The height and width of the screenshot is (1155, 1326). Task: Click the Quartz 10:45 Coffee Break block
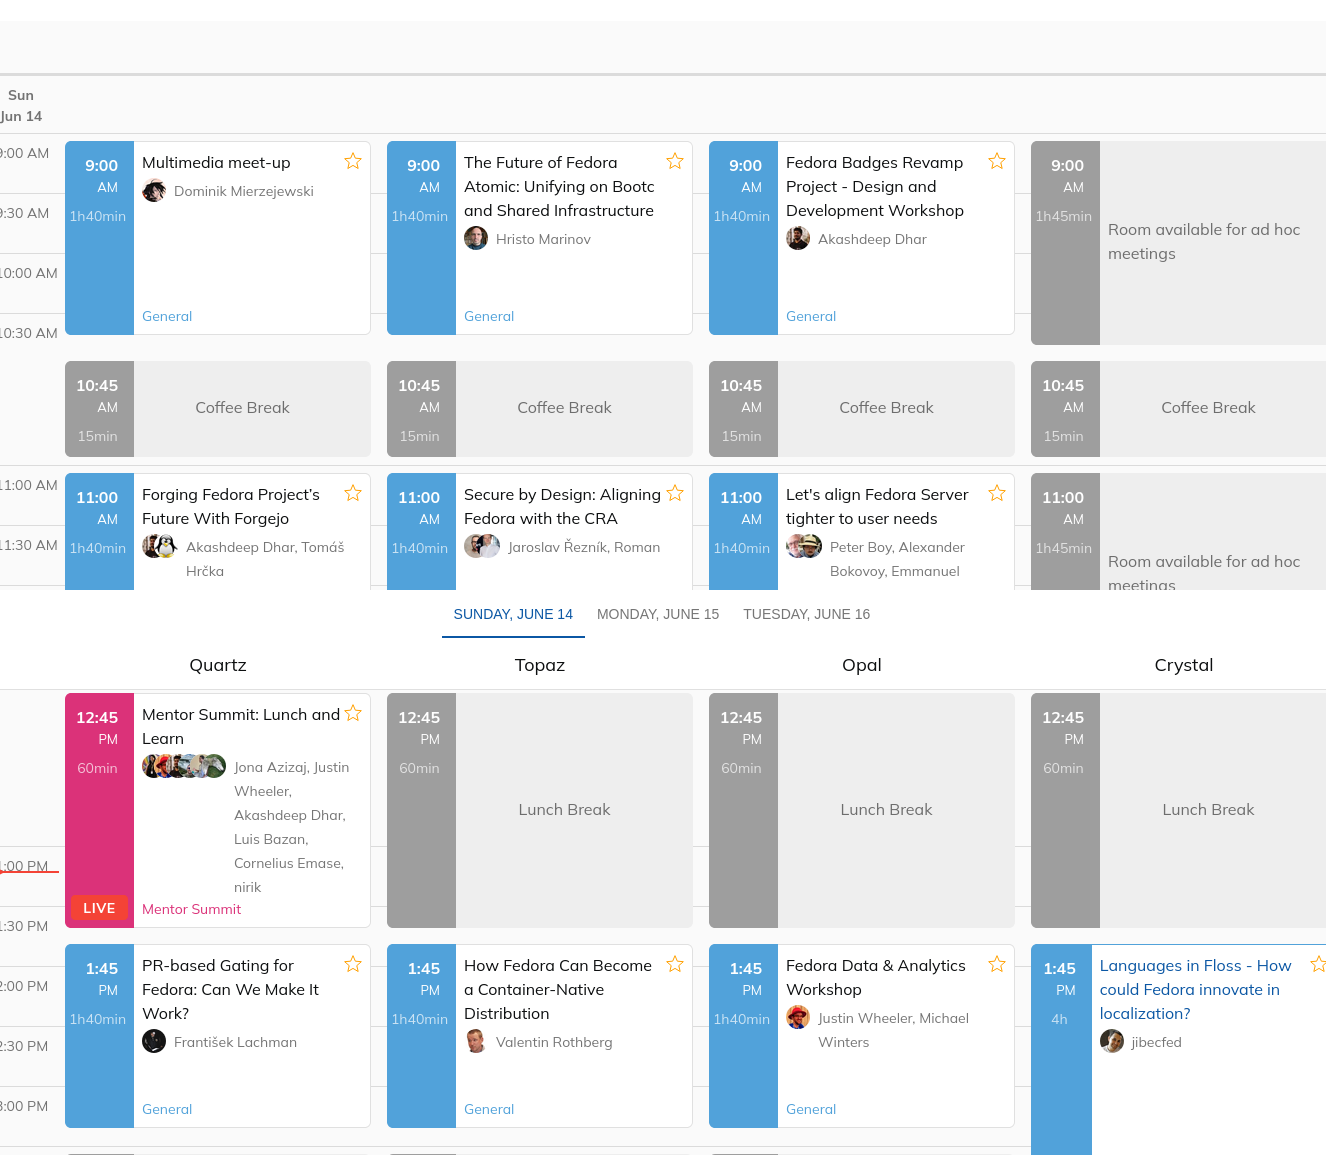pos(218,409)
